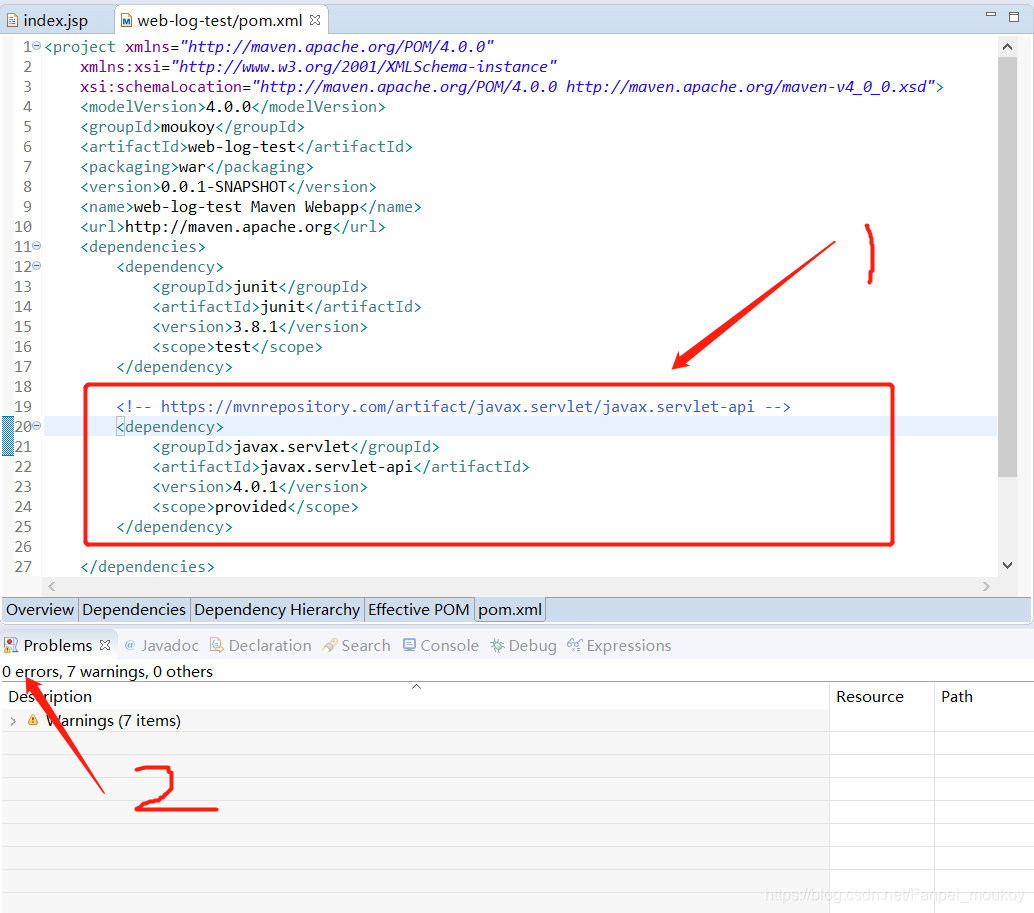1034x913 pixels.
Task: Click the Debug bug icon
Action: click(497, 645)
